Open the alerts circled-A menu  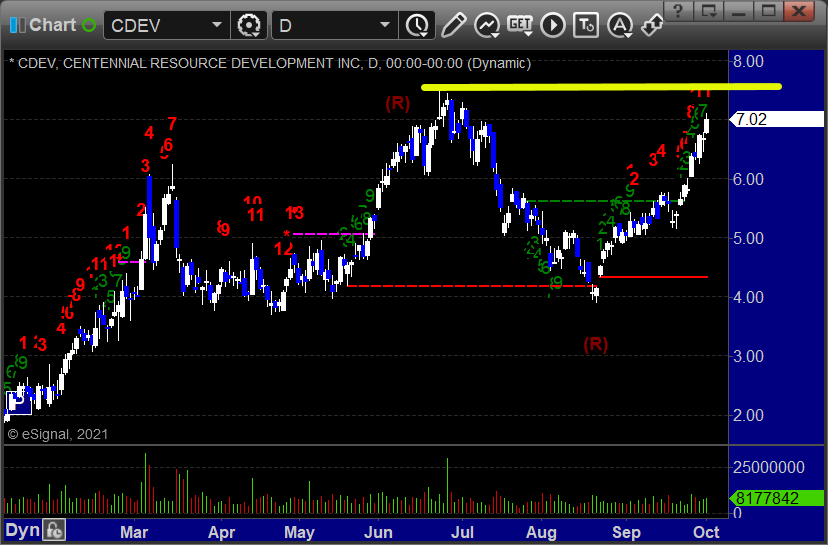pyautogui.click(x=620, y=25)
